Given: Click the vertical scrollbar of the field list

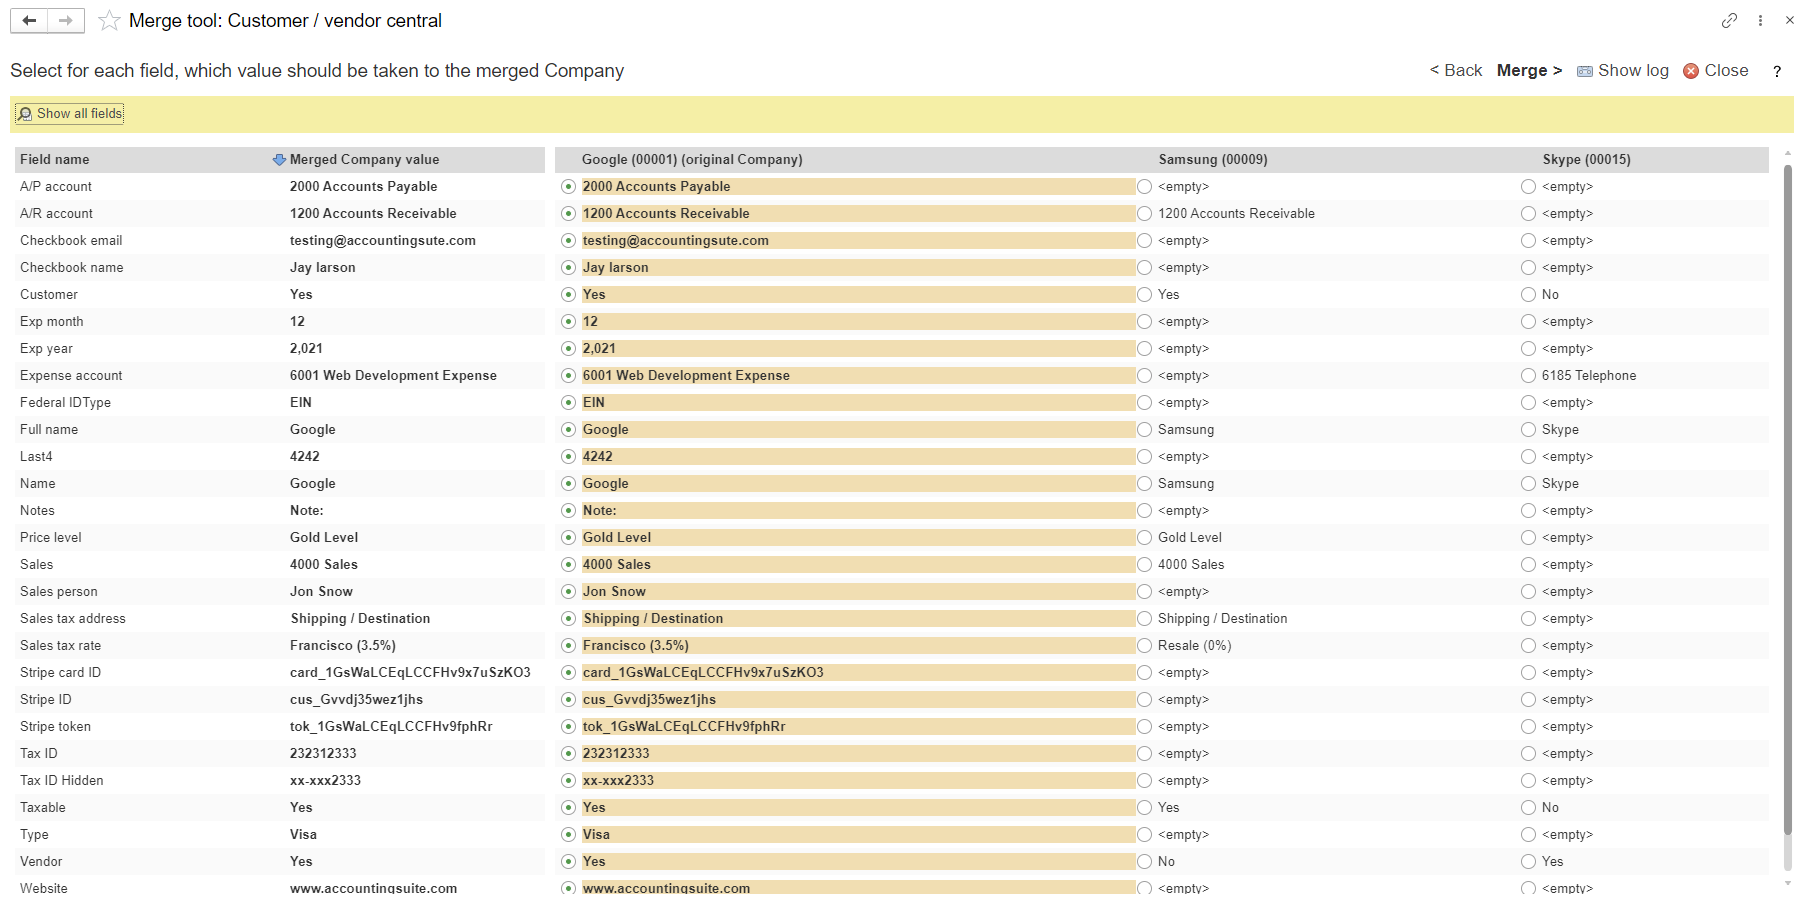Looking at the screenshot, I should [1788, 500].
